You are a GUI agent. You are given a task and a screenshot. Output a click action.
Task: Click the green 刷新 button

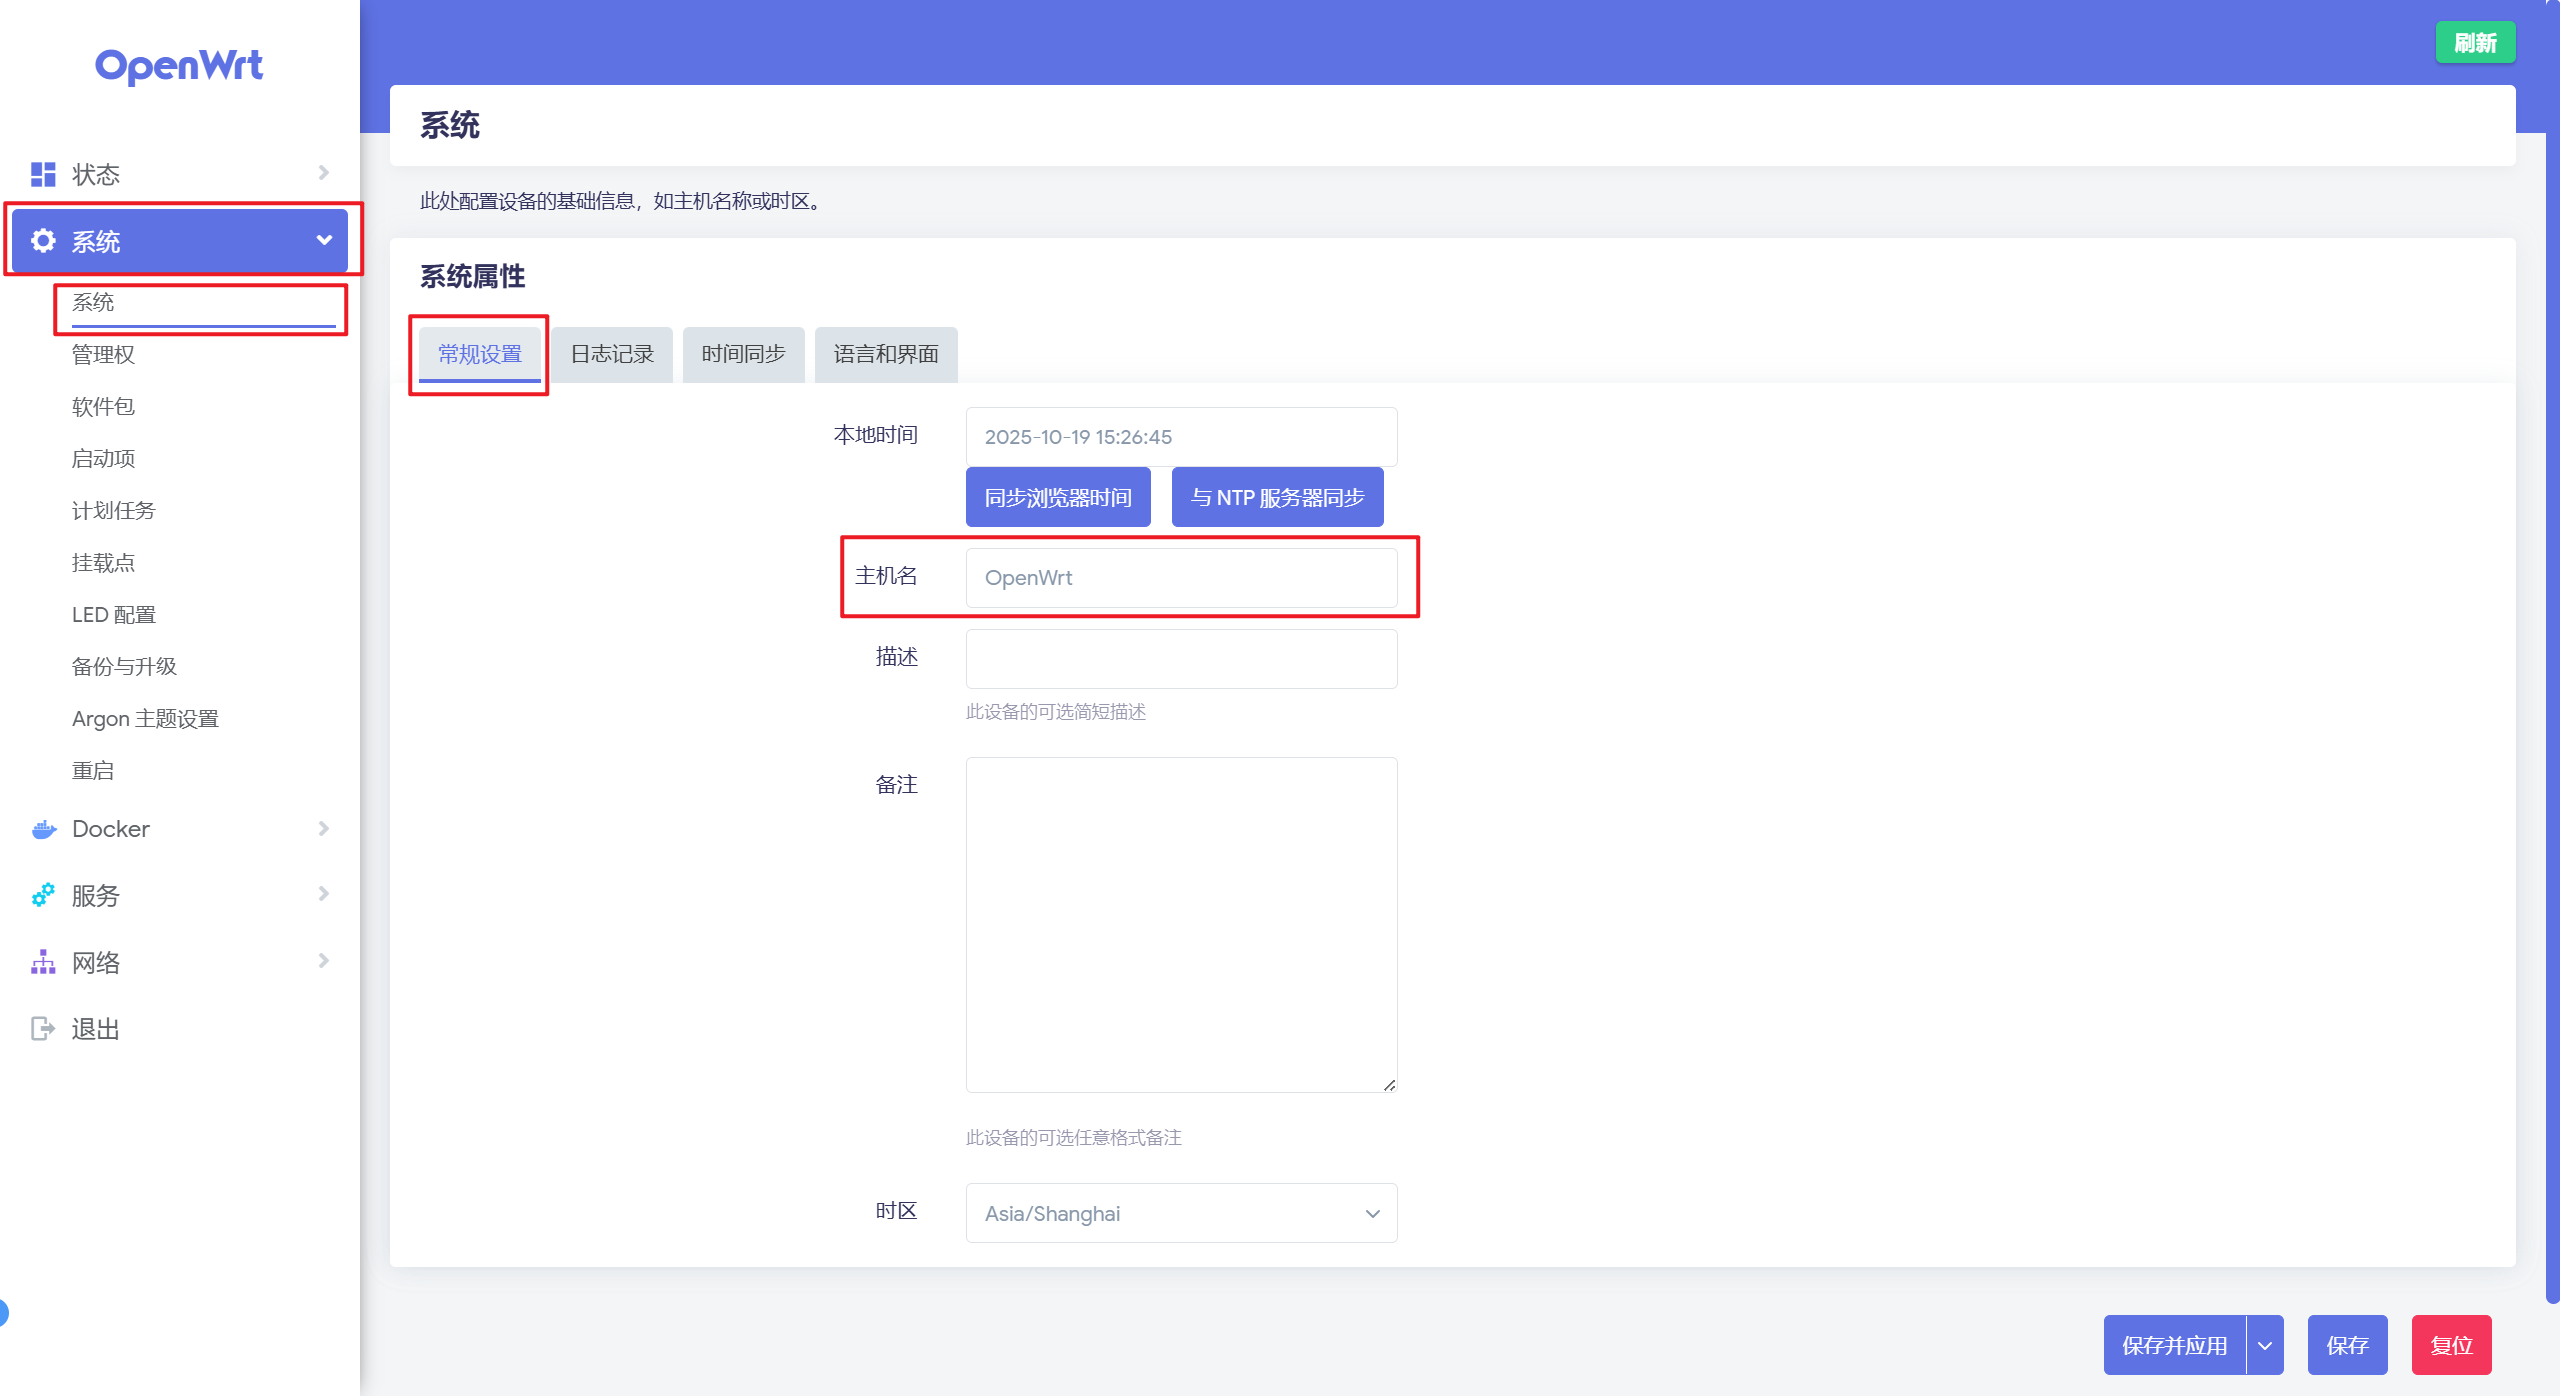point(2475,43)
